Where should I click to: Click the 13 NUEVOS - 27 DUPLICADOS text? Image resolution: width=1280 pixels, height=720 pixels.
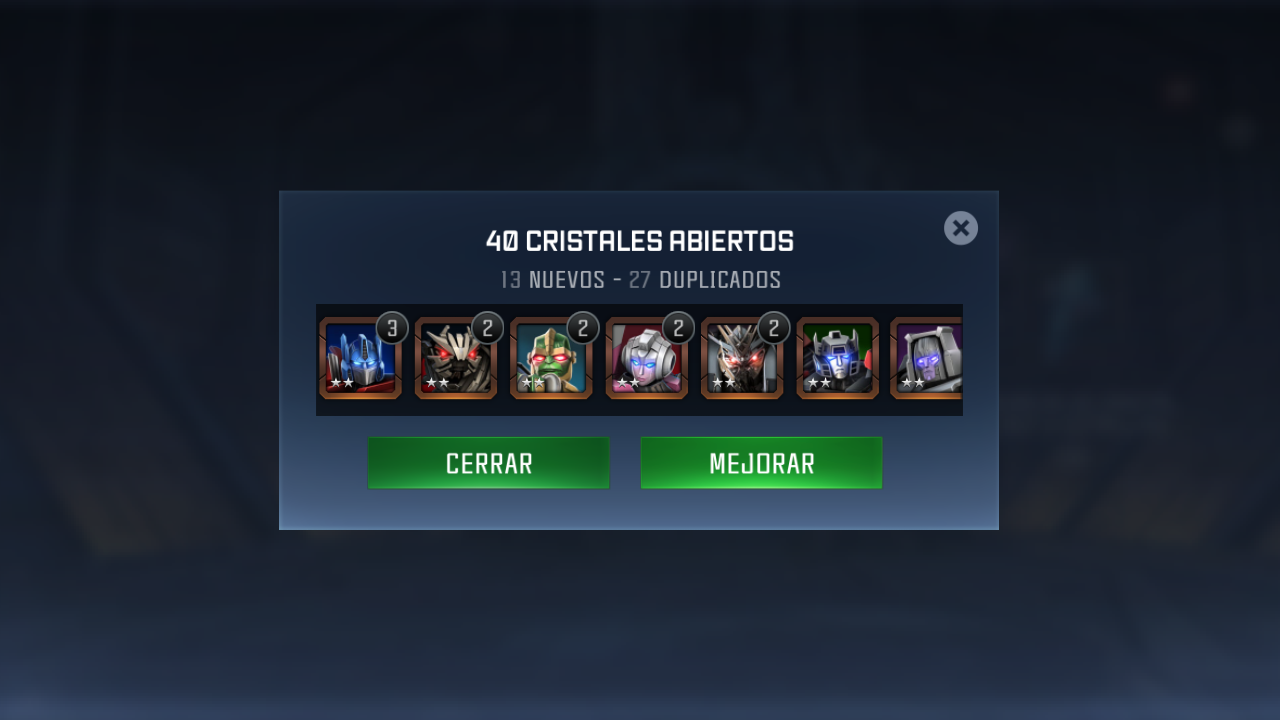coord(640,280)
